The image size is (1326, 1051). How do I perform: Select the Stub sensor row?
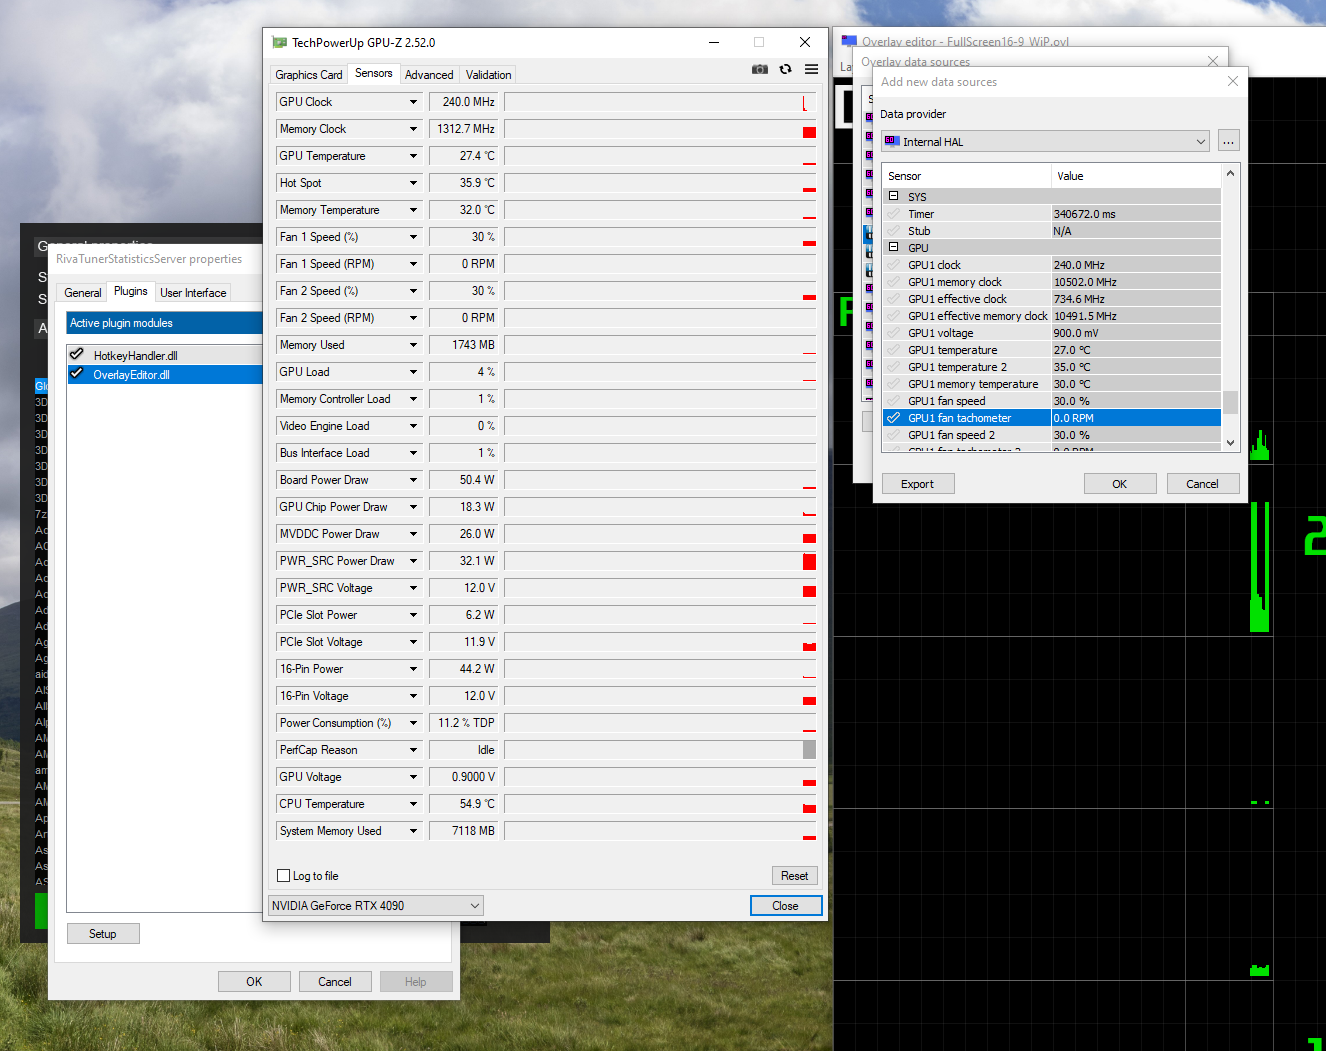pyautogui.click(x=1052, y=231)
